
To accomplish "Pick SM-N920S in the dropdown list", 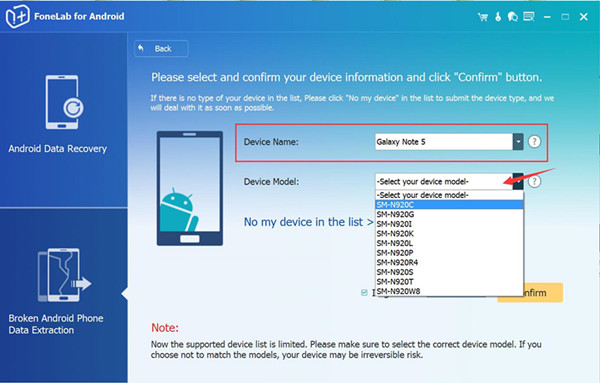I will pos(449,272).
